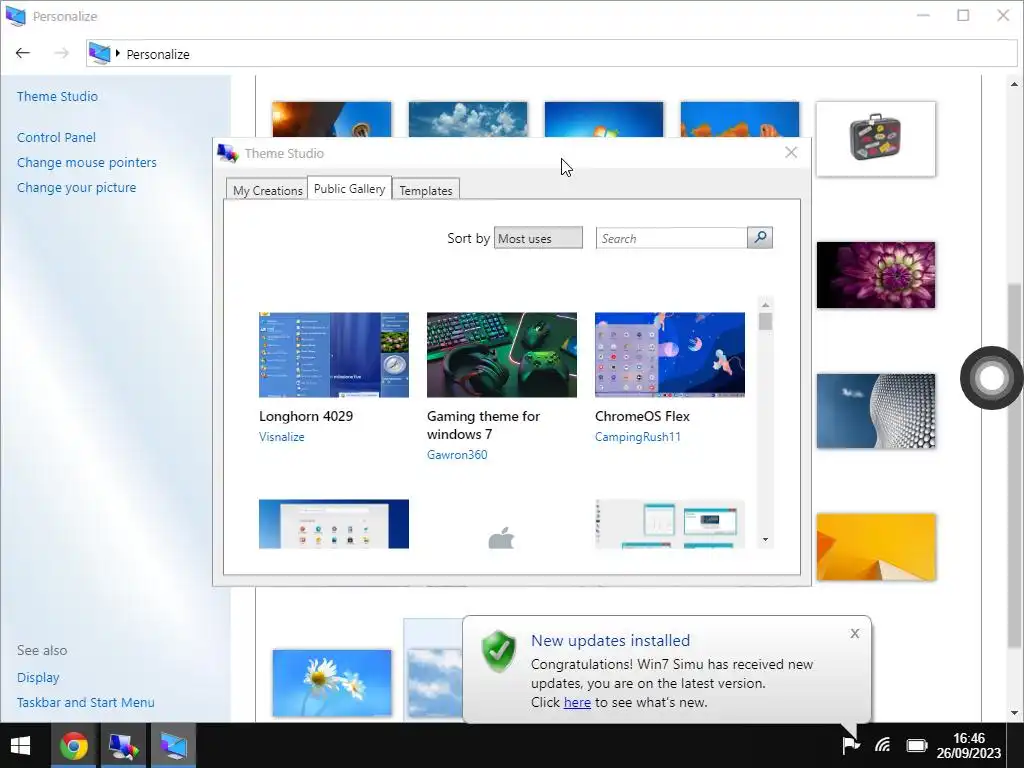
Task: Click the forward navigation arrow
Action: (x=61, y=53)
